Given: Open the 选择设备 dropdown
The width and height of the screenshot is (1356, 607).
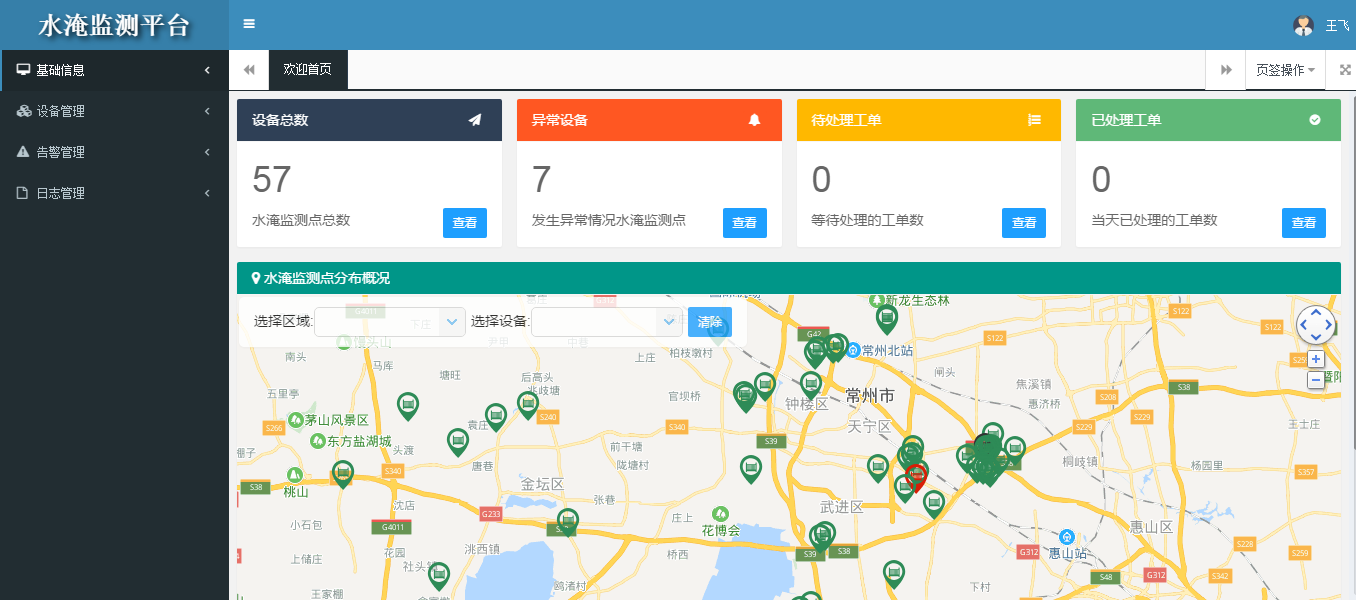Looking at the screenshot, I should tap(606, 322).
